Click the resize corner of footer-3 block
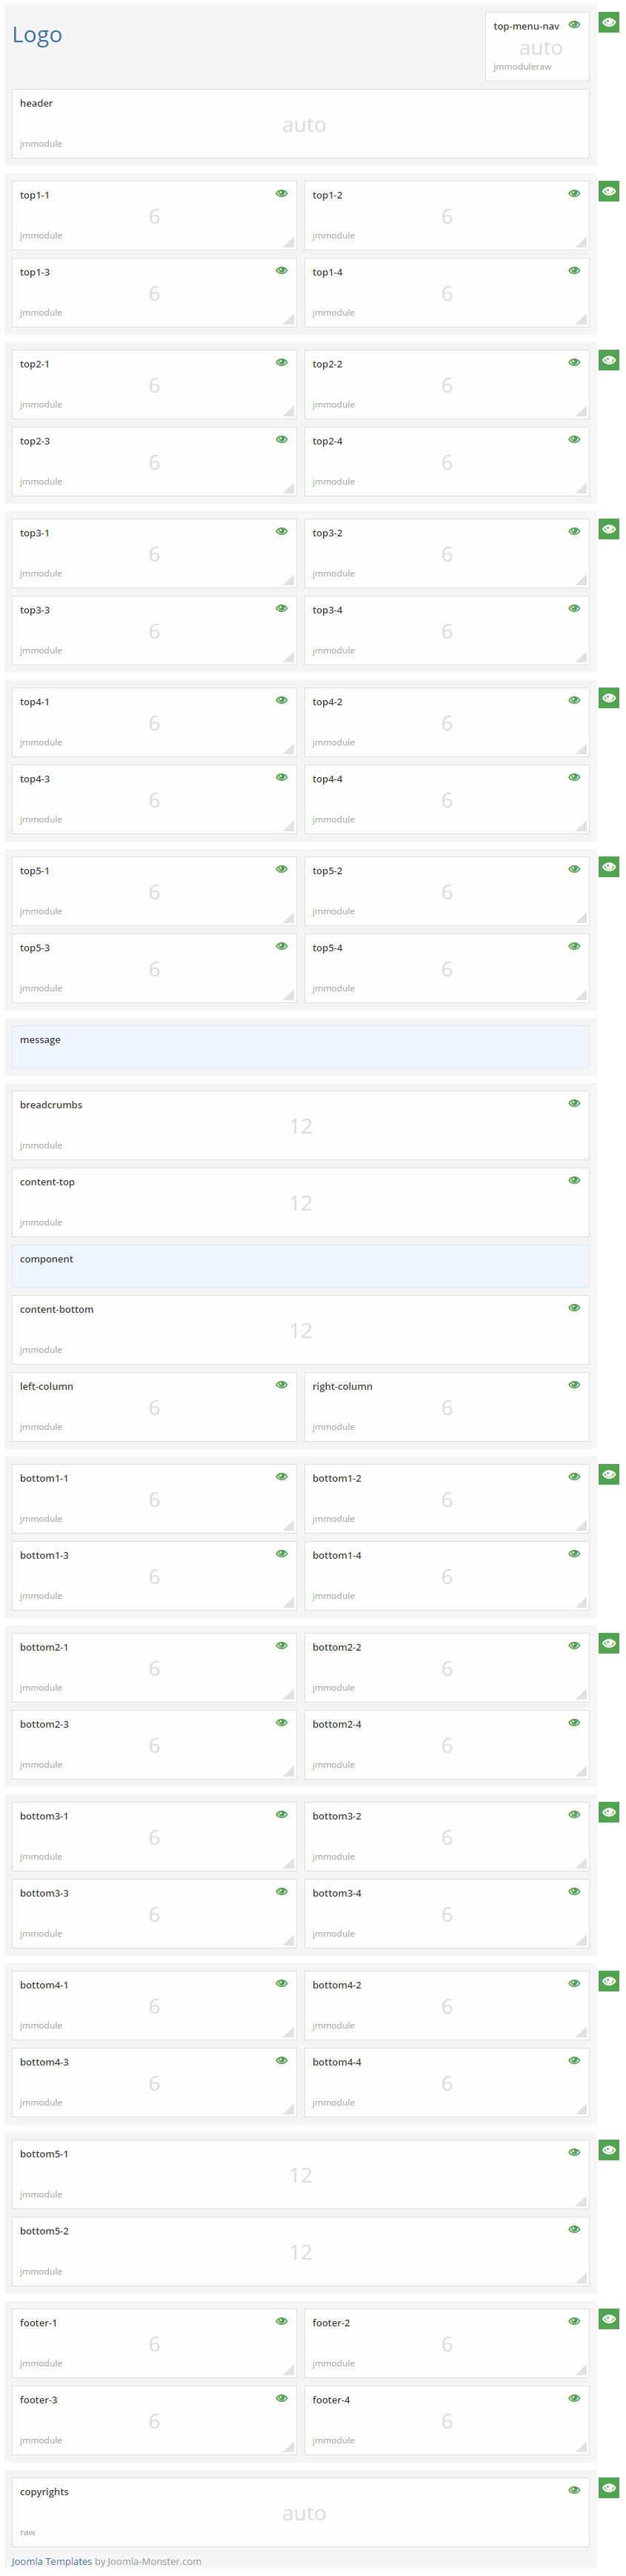This screenshot has width=626, height=2576. [288, 2446]
